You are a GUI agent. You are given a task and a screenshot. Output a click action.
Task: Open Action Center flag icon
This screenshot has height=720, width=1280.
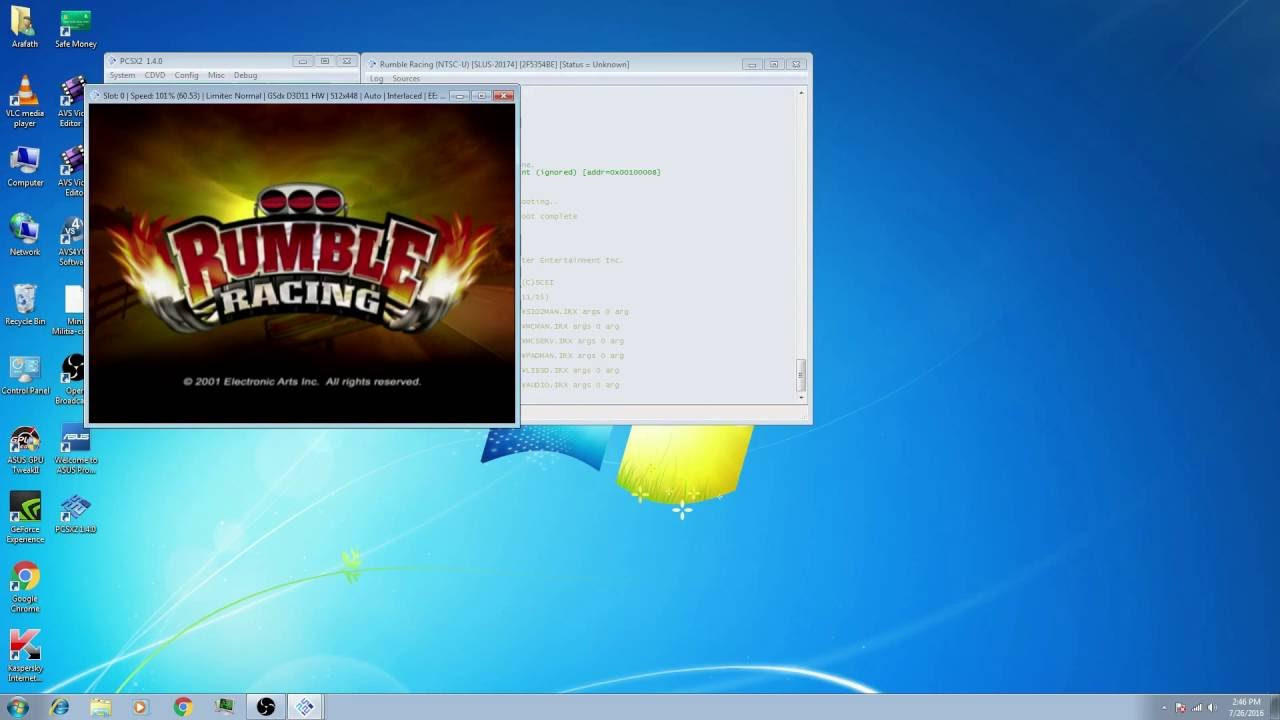[1179, 707]
